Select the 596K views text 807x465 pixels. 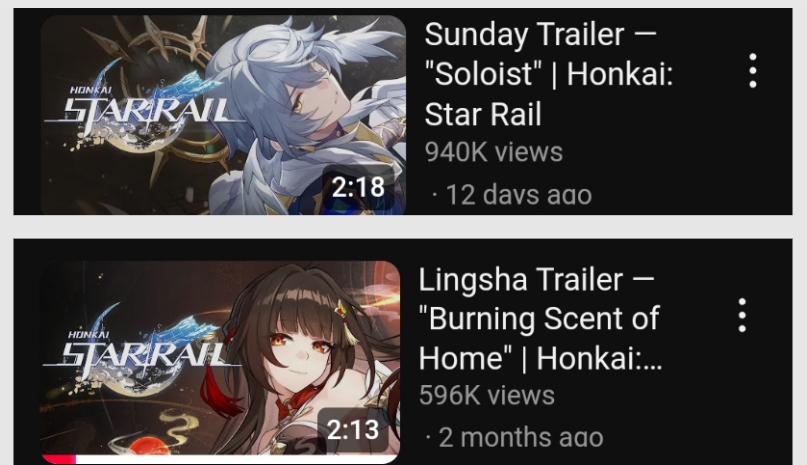tap(486, 395)
